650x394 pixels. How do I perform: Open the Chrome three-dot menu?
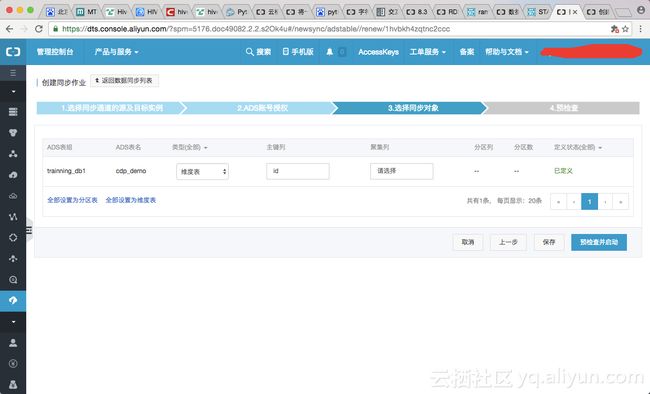pos(641,29)
